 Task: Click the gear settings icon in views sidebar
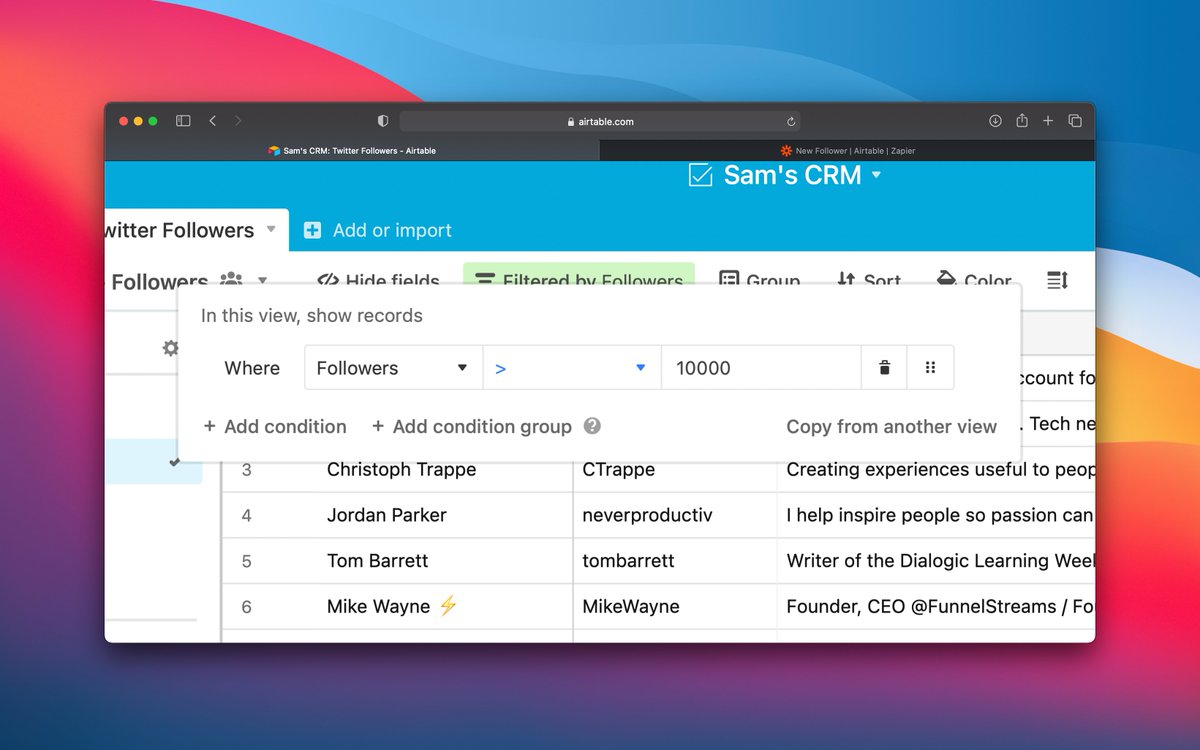(171, 348)
